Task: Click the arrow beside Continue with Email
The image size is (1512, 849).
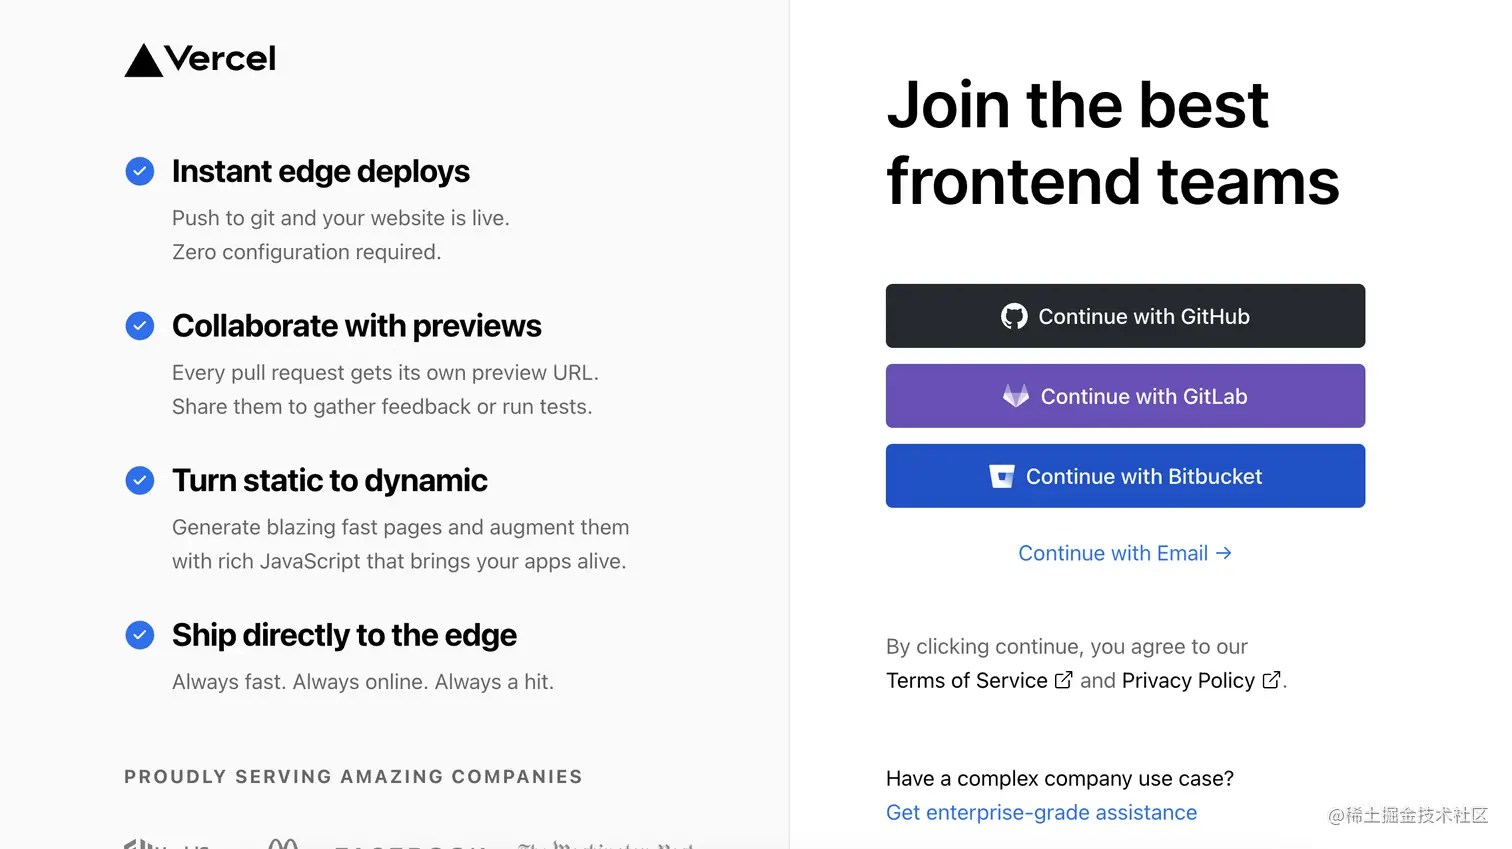Action: (1224, 553)
